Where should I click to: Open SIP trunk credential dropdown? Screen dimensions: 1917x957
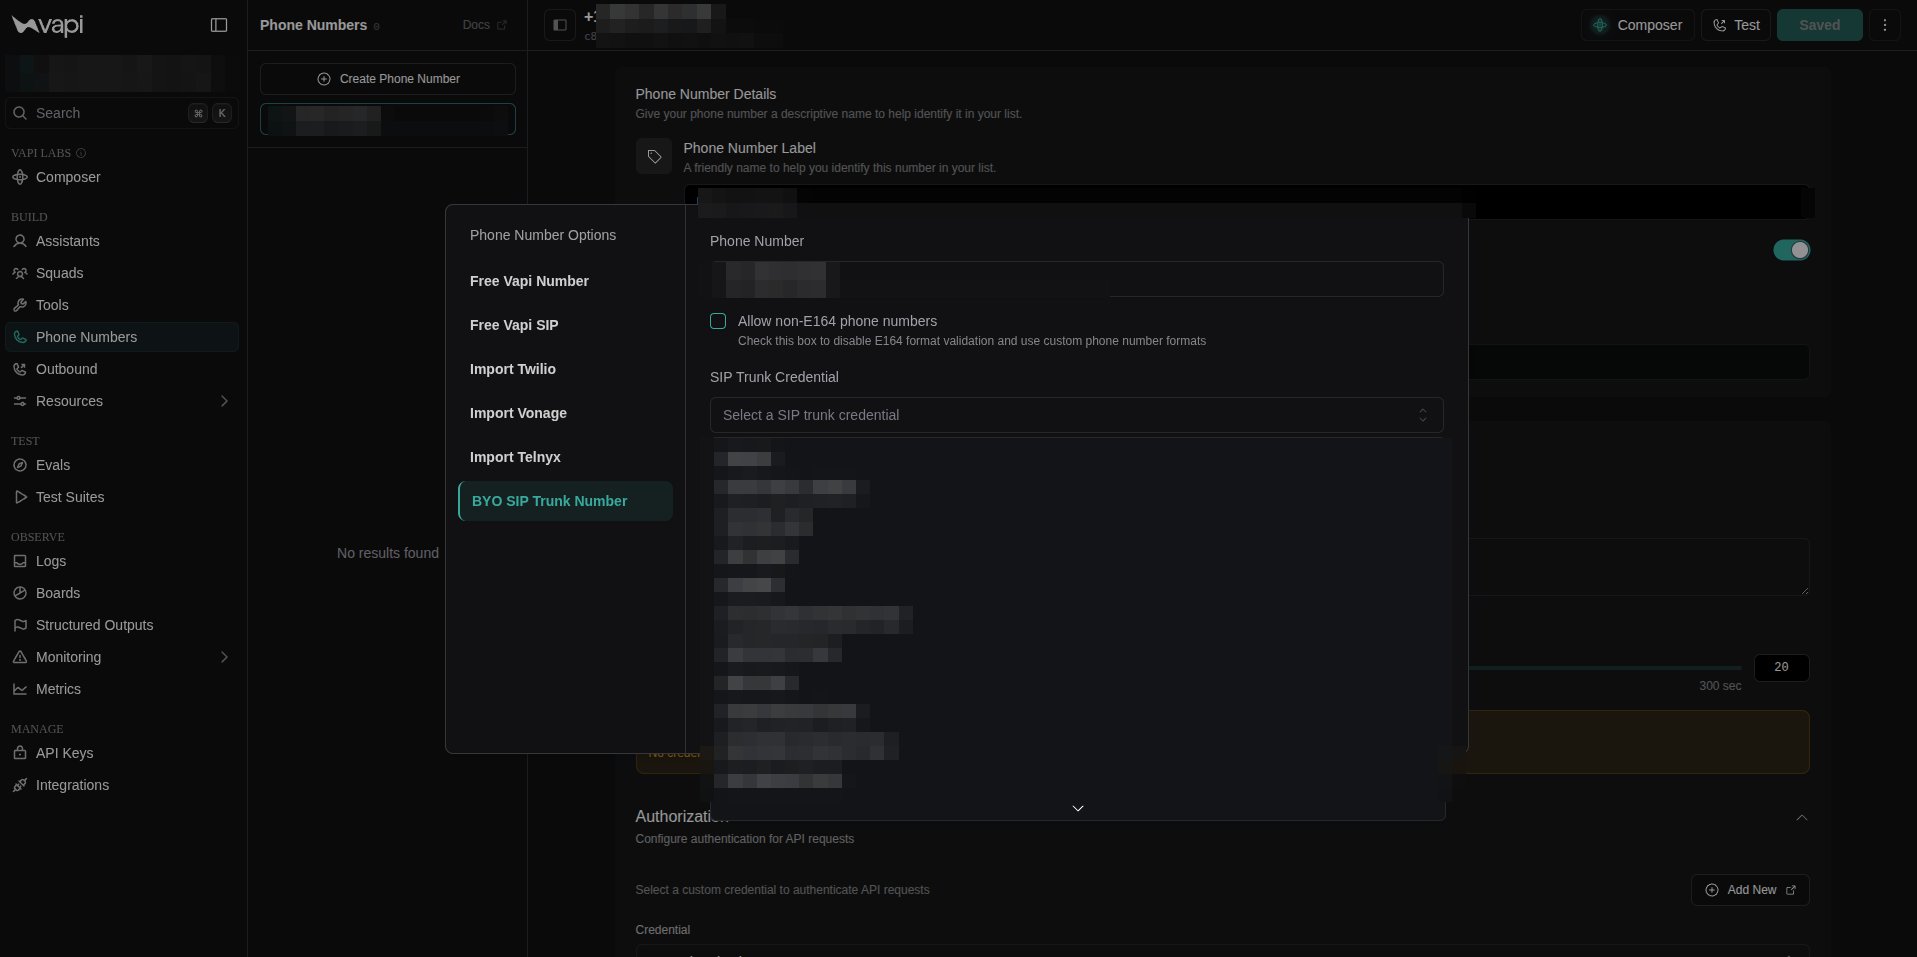(1077, 415)
